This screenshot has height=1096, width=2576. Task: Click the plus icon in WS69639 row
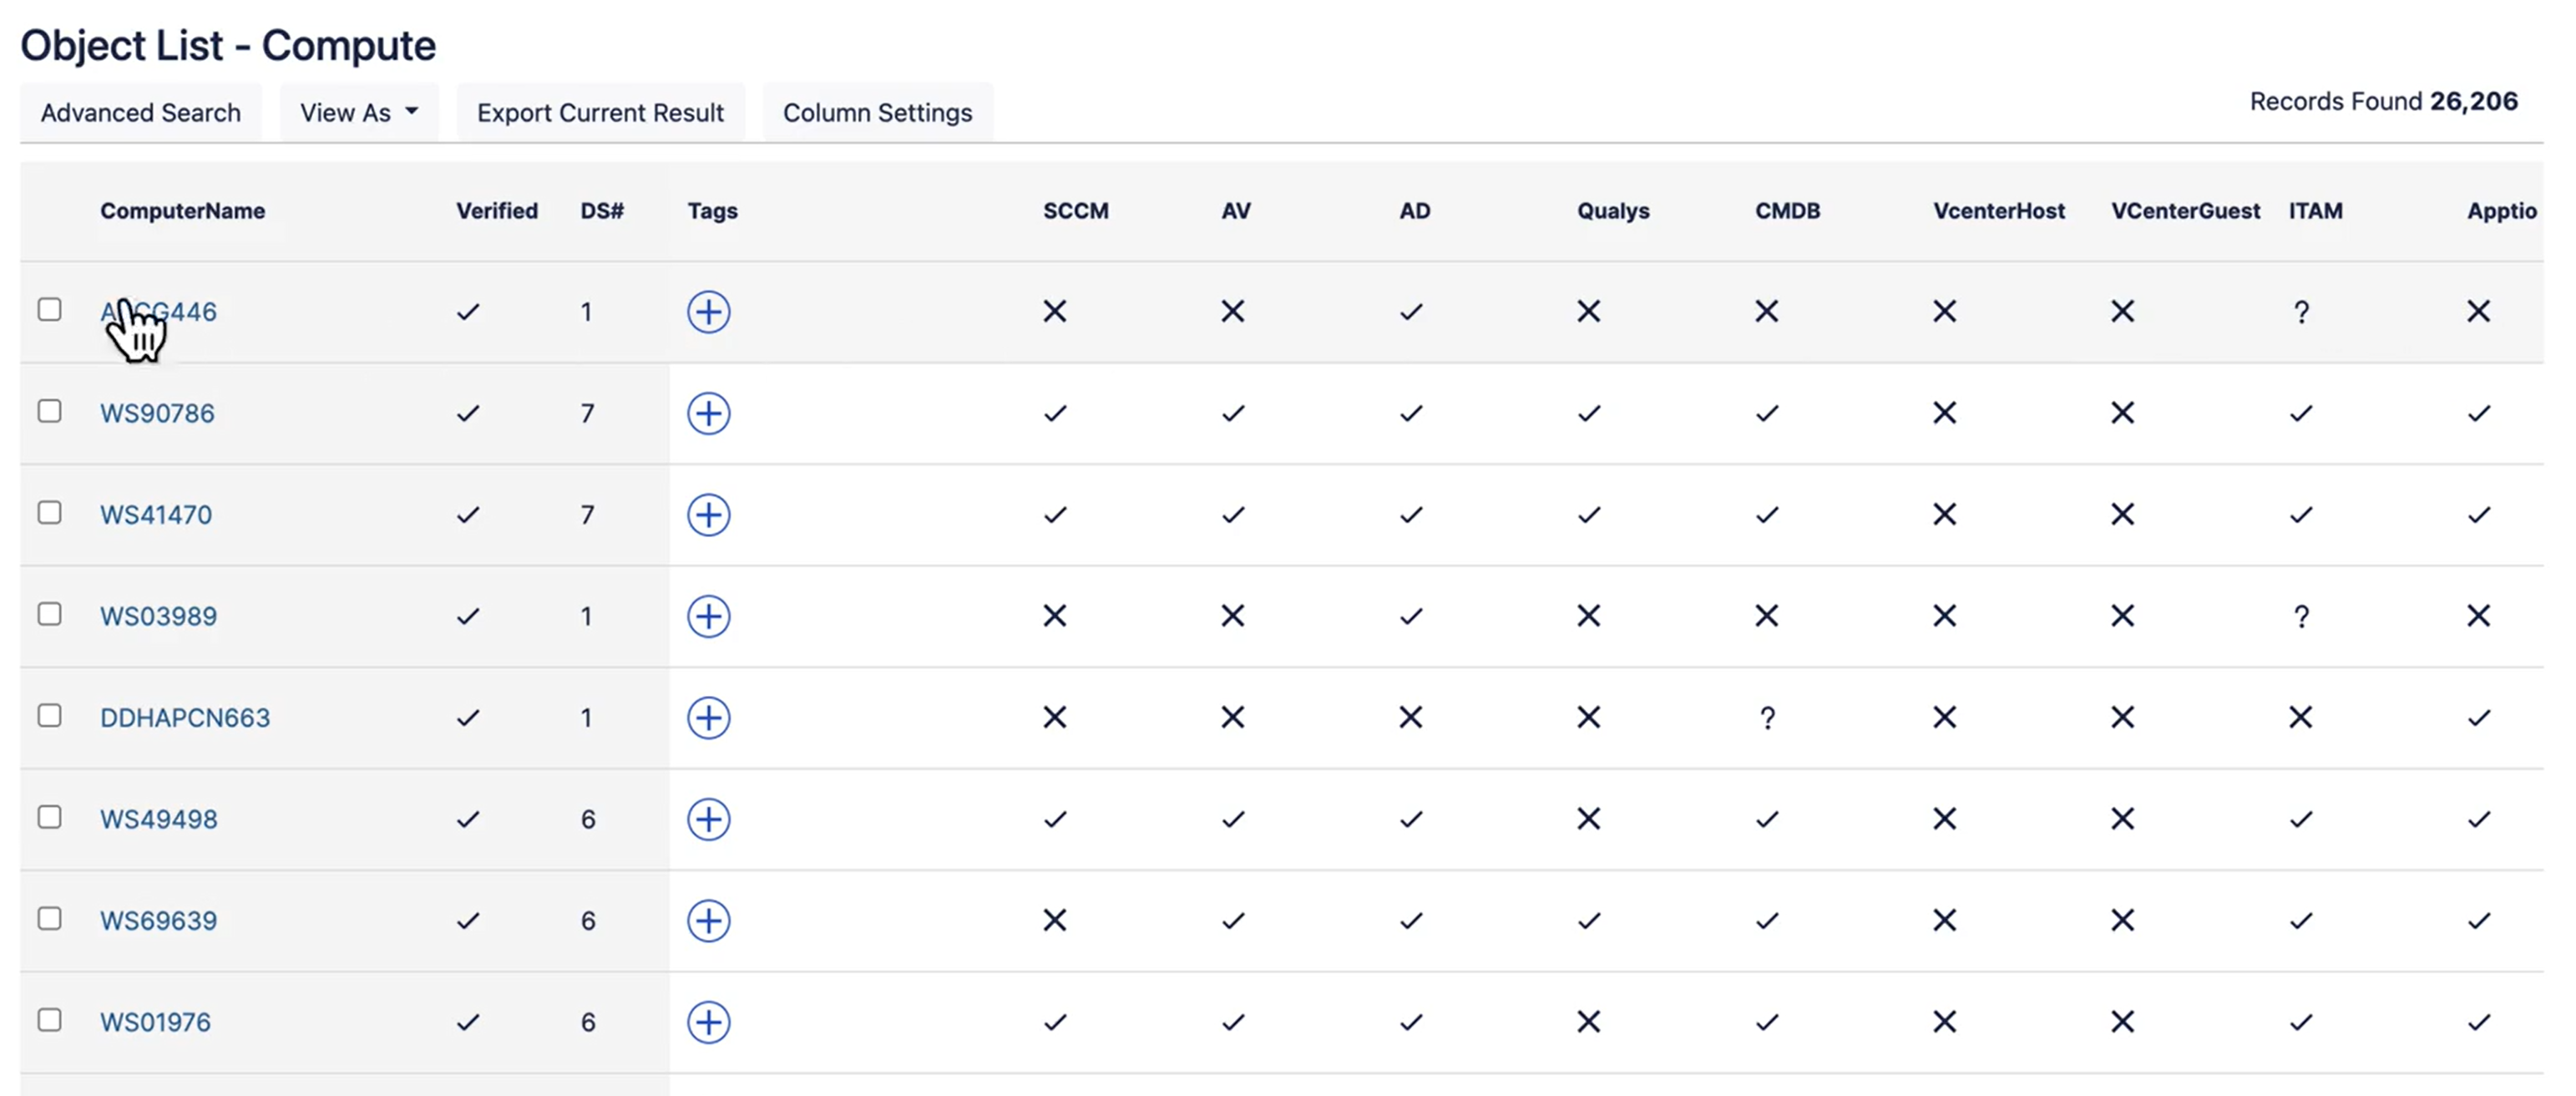[x=708, y=920]
